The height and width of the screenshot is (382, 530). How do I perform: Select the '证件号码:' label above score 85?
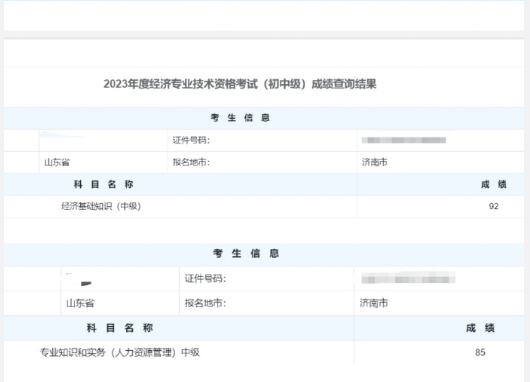click(205, 279)
